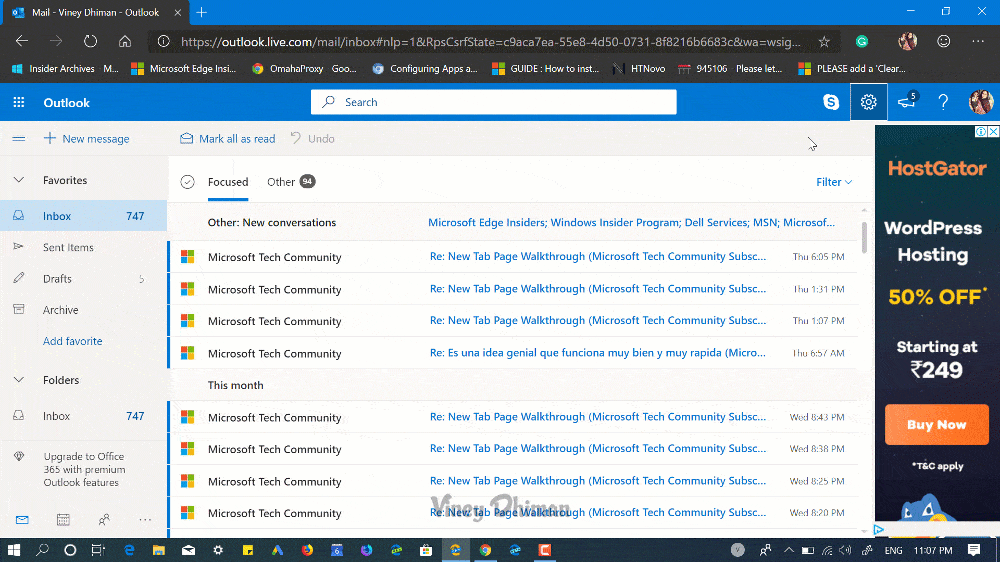Viewport: 1000px width, 562px height.
Task: Select the Other tab
Action: pyautogui.click(x=291, y=182)
